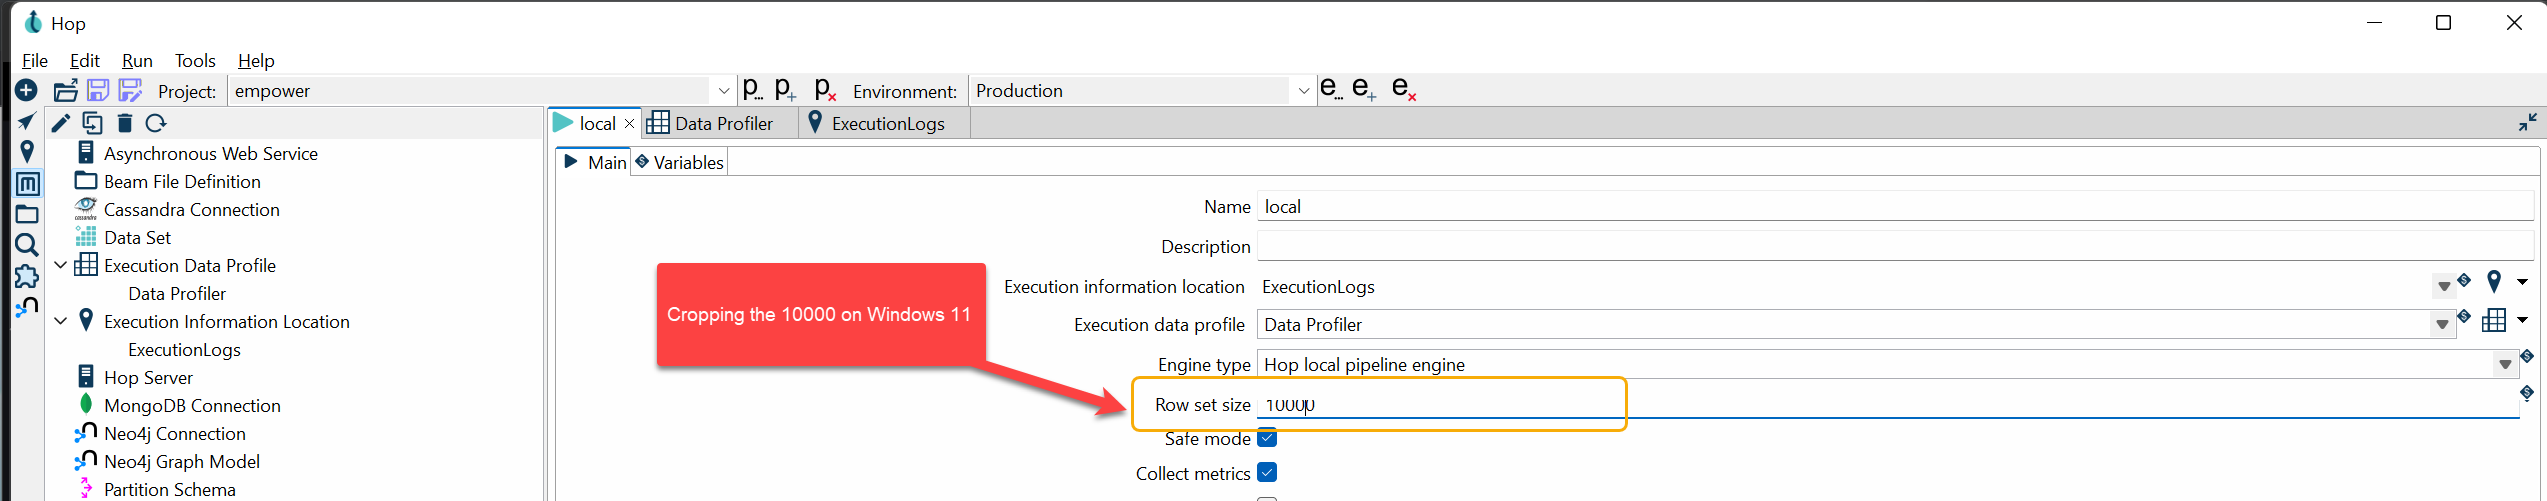Toggle the Safe mode checkbox
This screenshot has width=2547, height=501.
1267,437
